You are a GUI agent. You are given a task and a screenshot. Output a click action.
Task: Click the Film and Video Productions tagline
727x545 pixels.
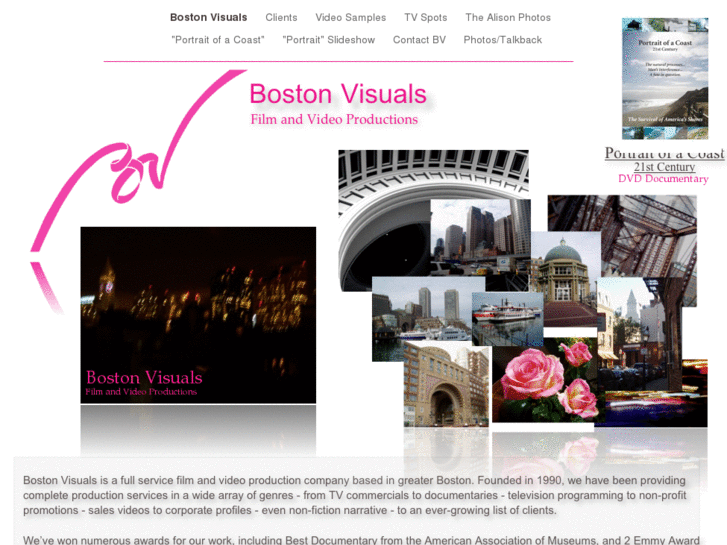pos(334,120)
